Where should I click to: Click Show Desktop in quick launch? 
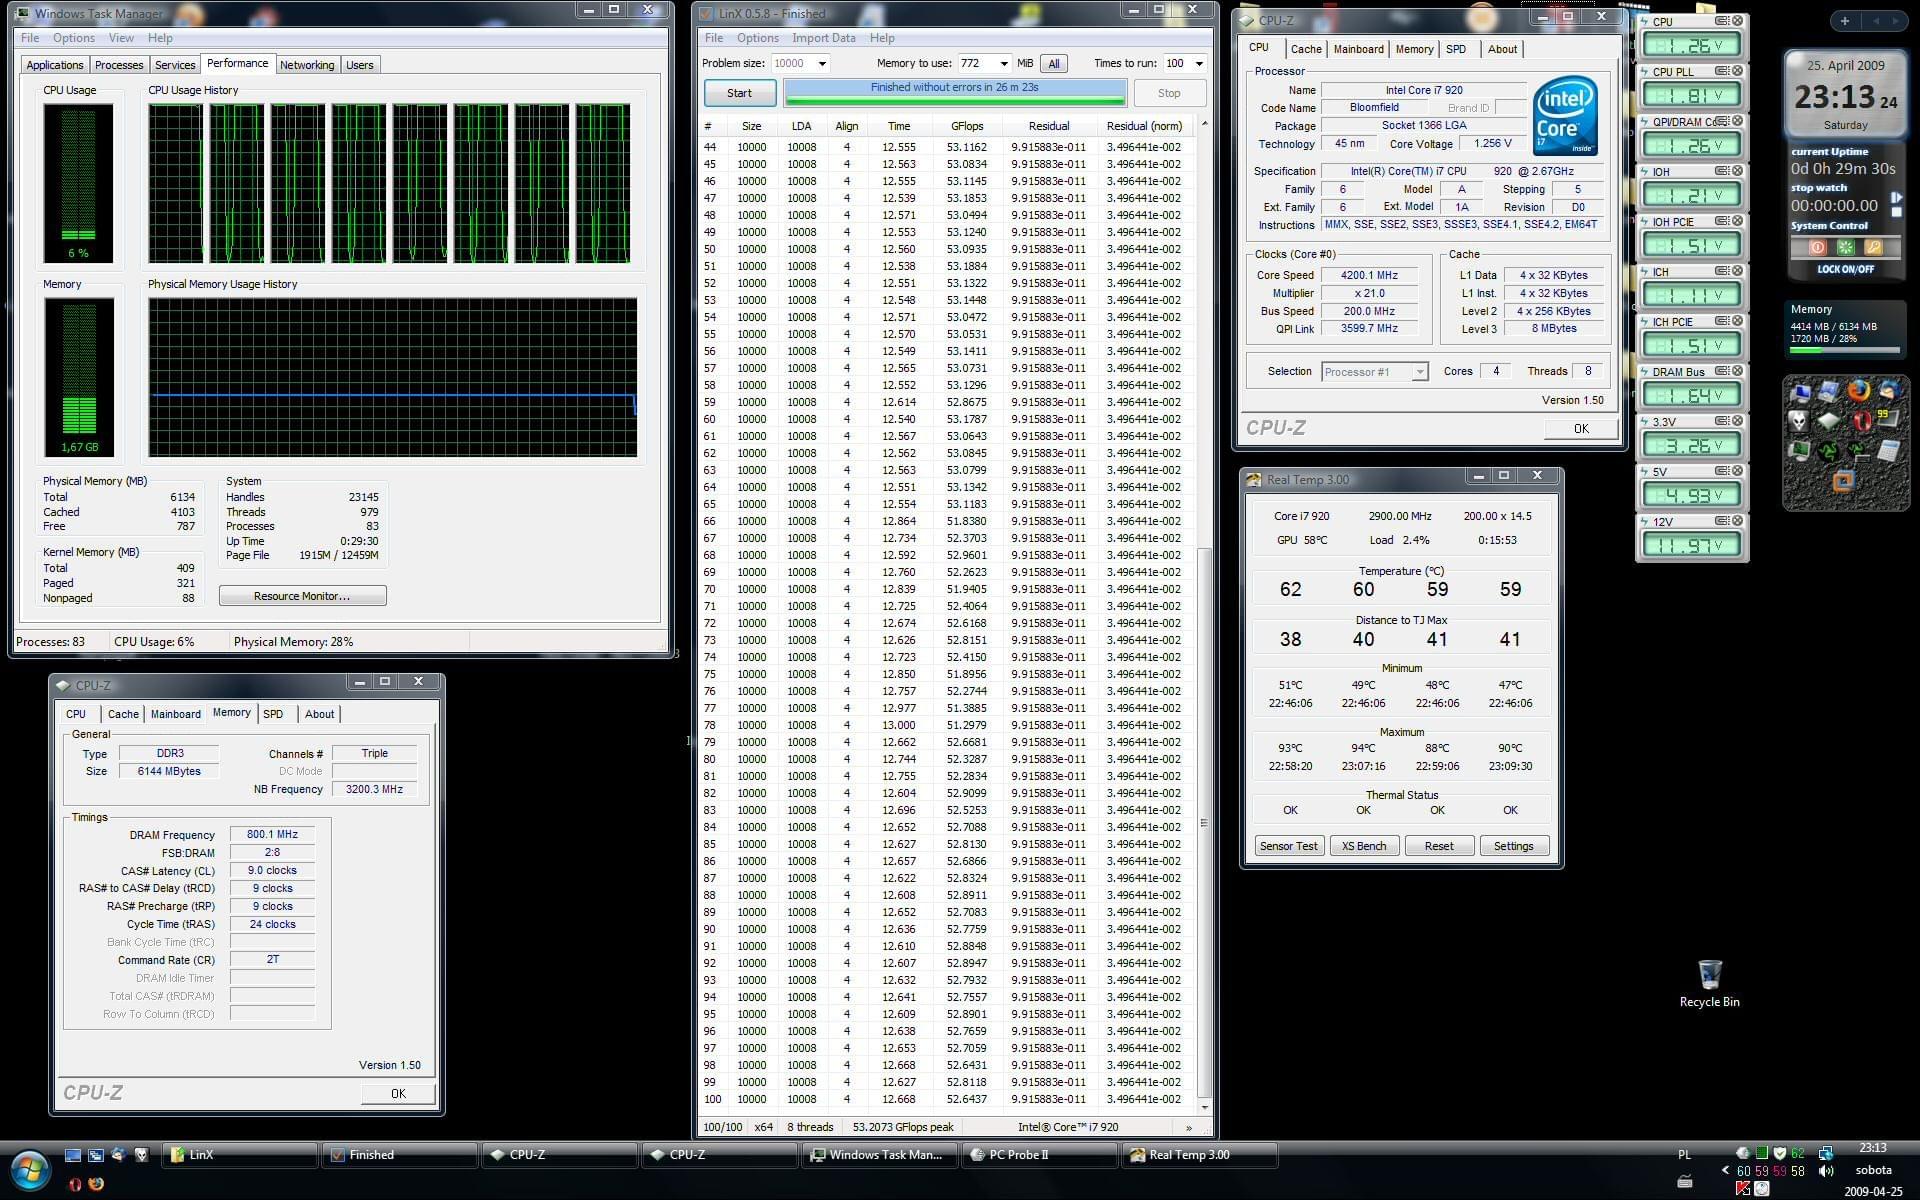[73, 1155]
